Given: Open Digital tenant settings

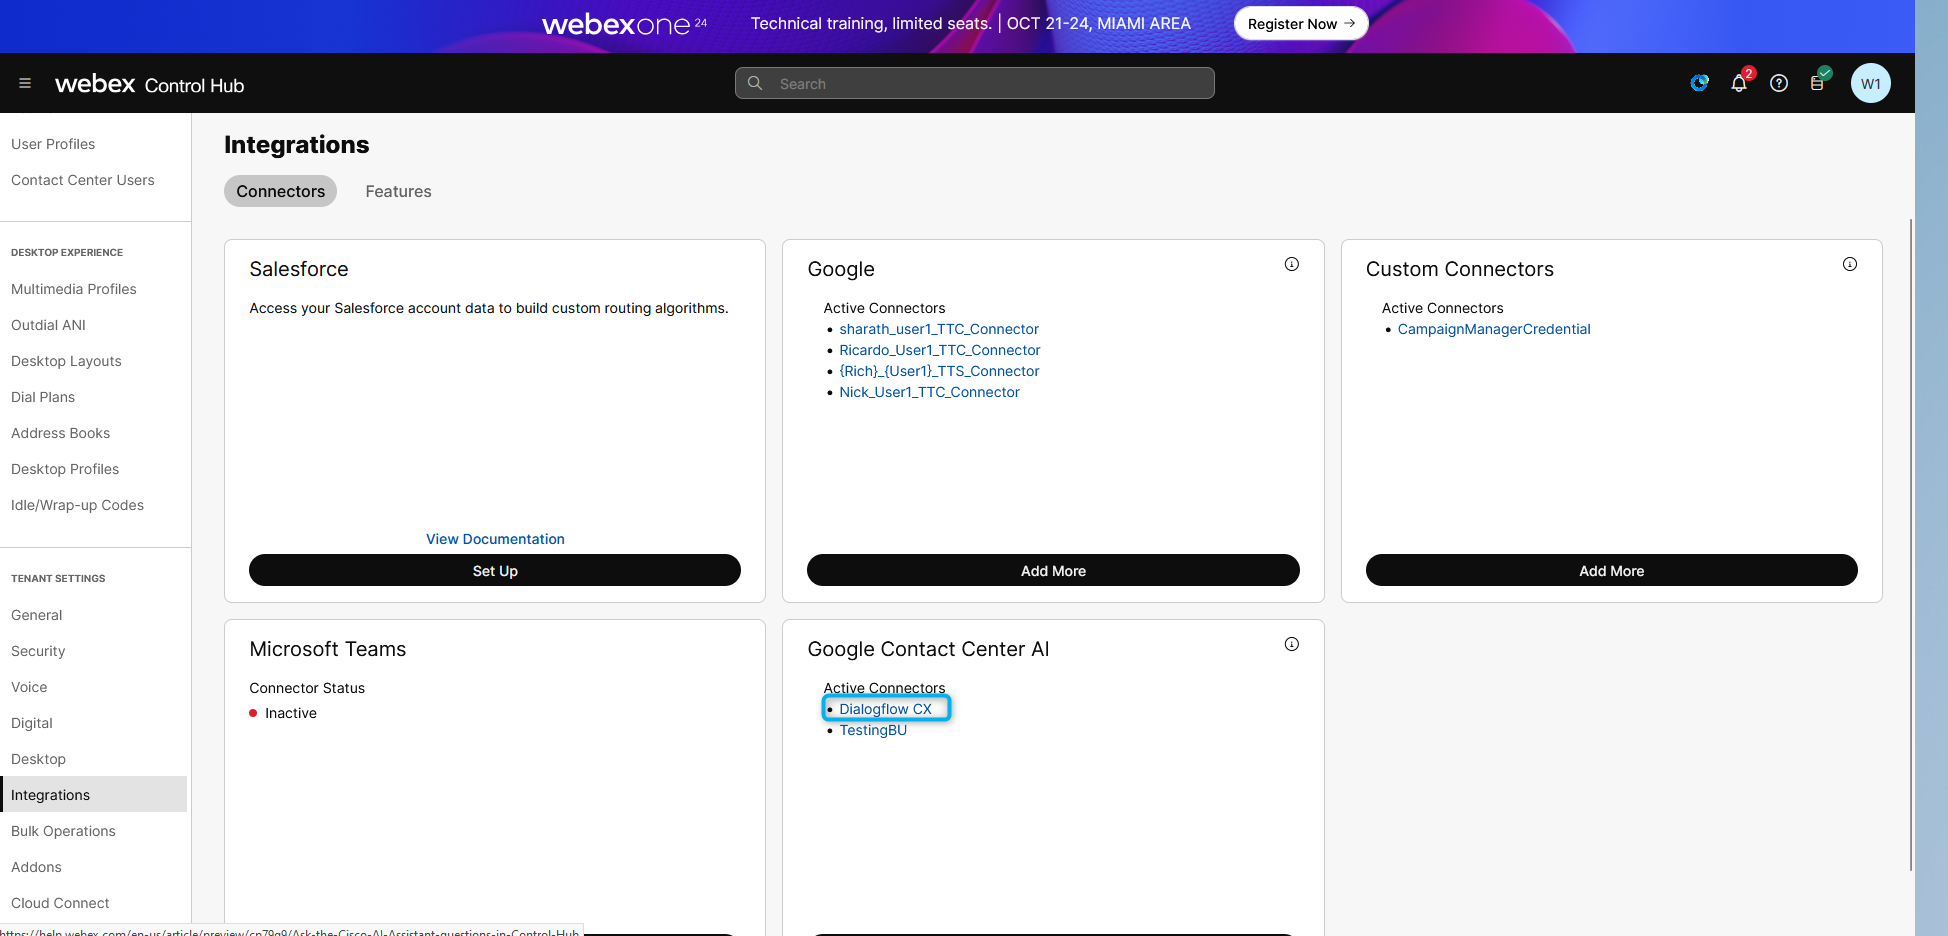Looking at the screenshot, I should tap(32, 723).
